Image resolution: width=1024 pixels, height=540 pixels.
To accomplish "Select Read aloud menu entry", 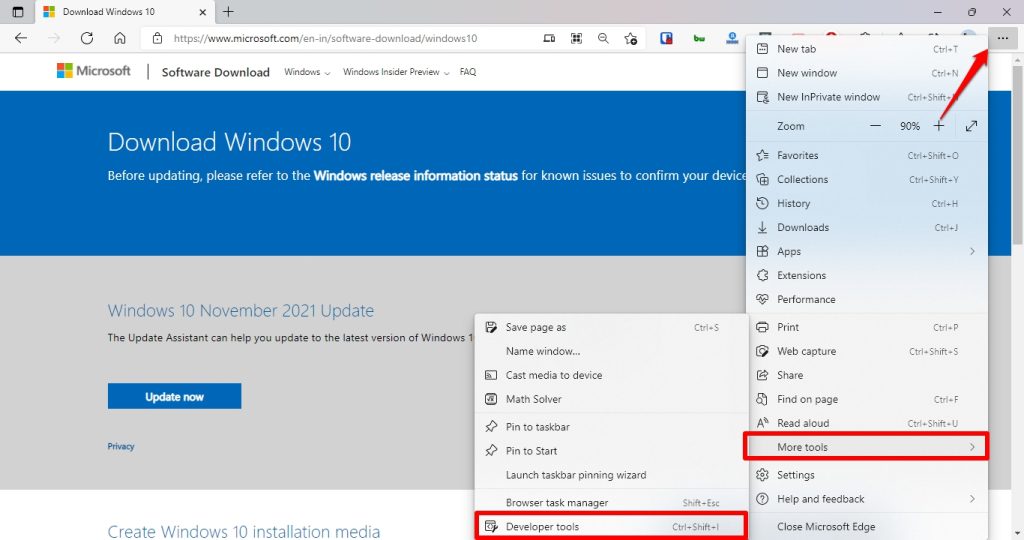I will click(866, 423).
